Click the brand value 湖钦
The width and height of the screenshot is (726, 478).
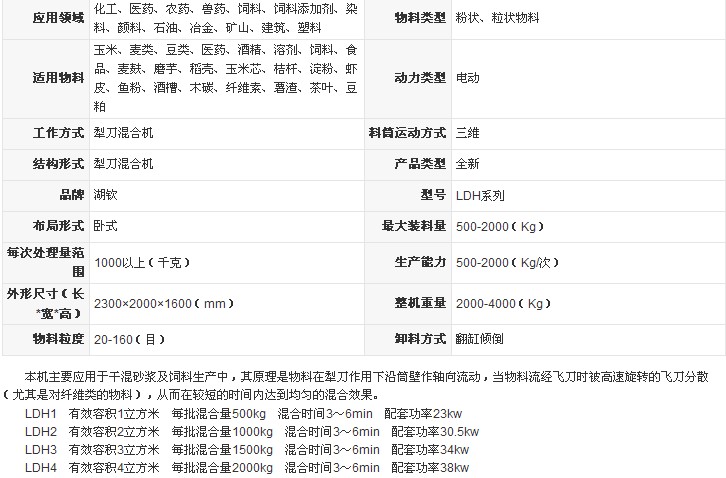point(106,194)
